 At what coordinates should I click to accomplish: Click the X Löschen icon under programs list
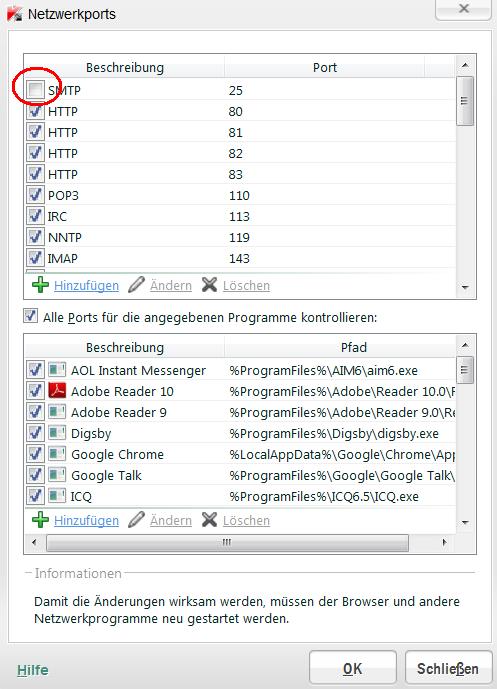(209, 520)
